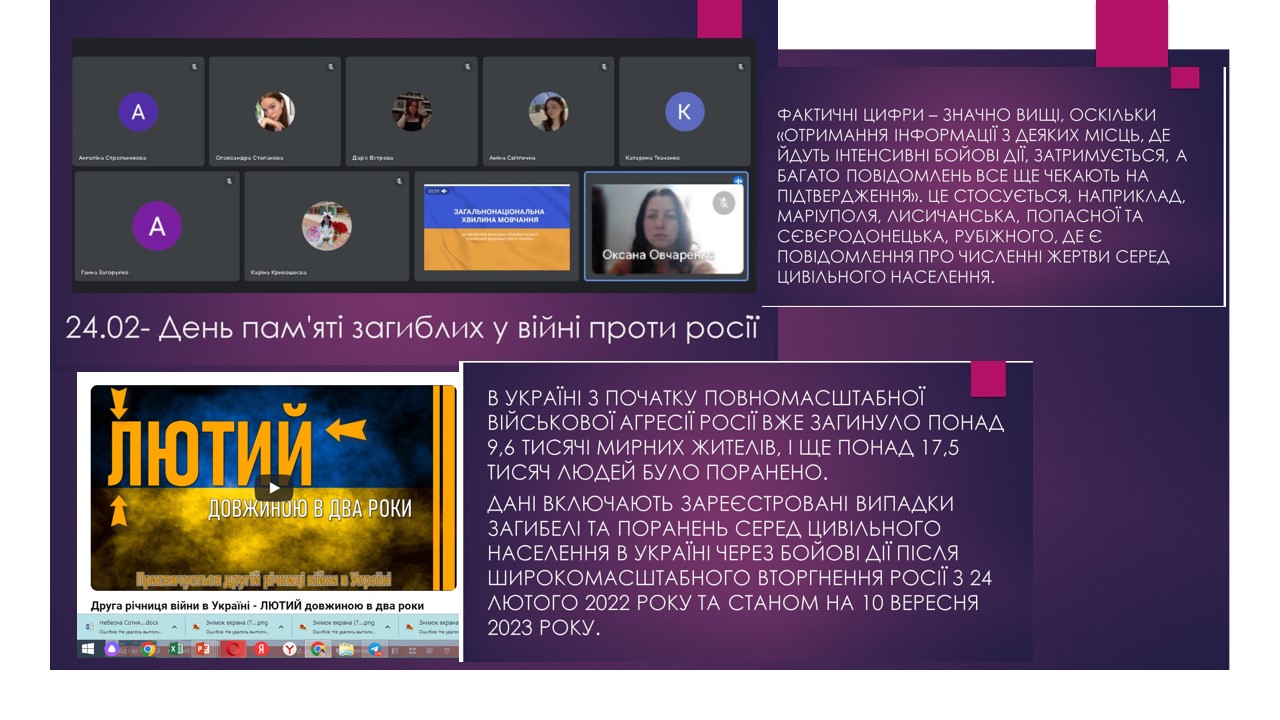Open Yandex Browser "Y" taskbar icon
The height and width of the screenshot is (720, 1280).
[x=290, y=649]
